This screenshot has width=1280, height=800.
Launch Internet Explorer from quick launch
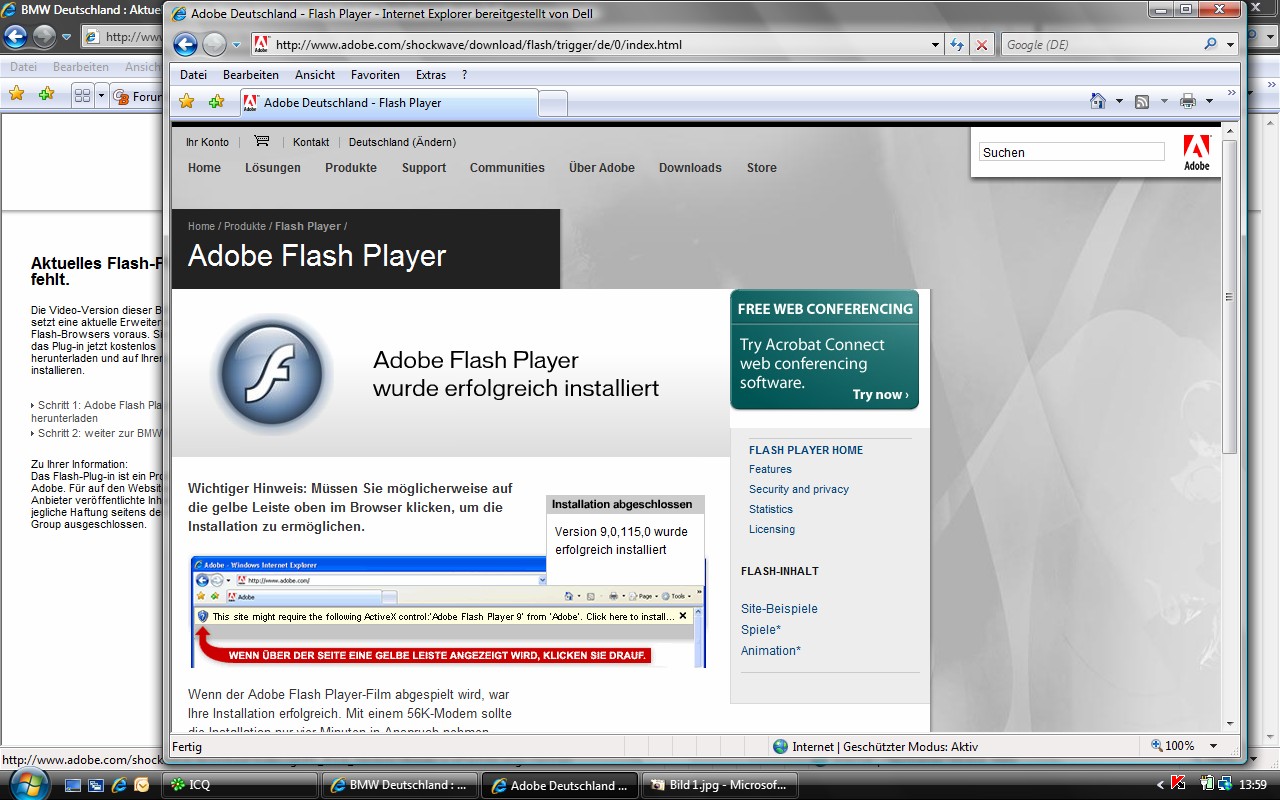pos(119,785)
